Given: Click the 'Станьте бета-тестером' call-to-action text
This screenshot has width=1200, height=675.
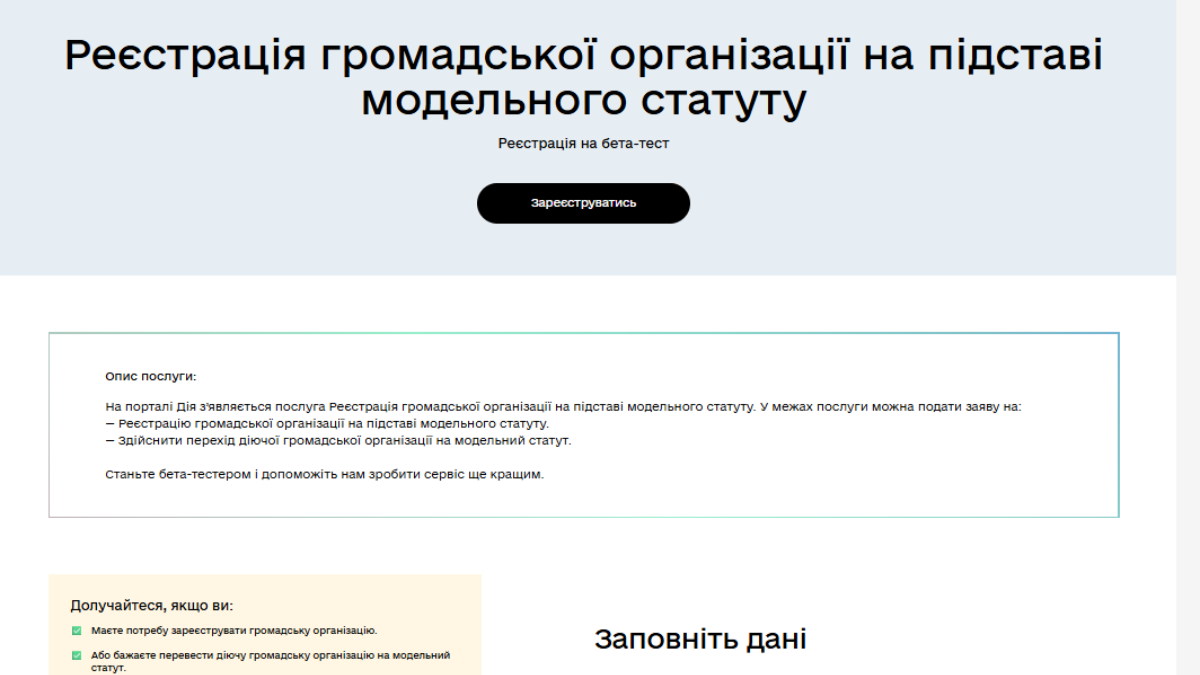Looking at the screenshot, I should pyautogui.click(x=324, y=474).
